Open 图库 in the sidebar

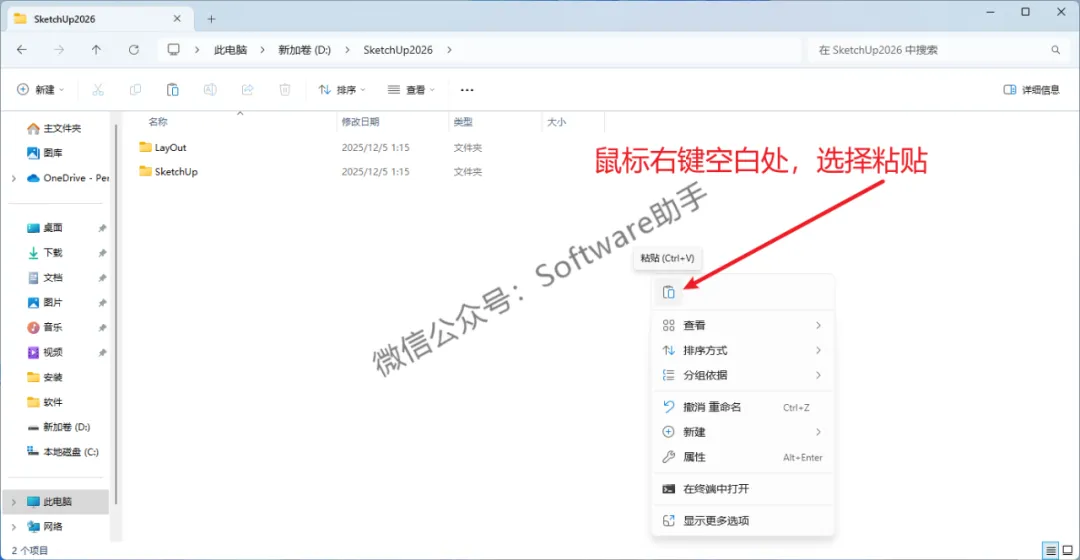(x=45, y=153)
